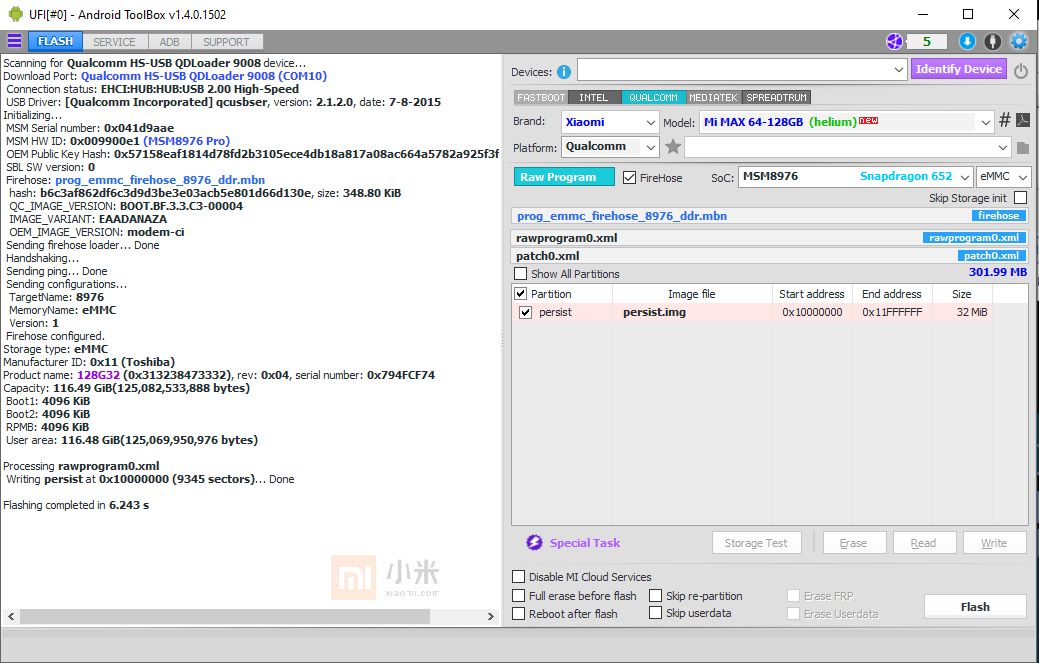Switch to the SERVICE tab
This screenshot has height=663, width=1039.
click(x=114, y=42)
